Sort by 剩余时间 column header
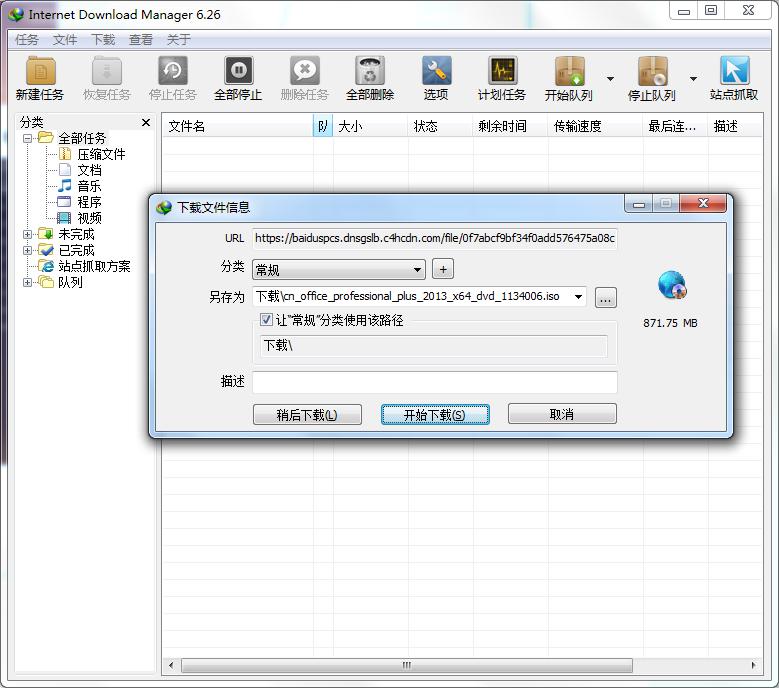779x688 pixels. coord(511,126)
